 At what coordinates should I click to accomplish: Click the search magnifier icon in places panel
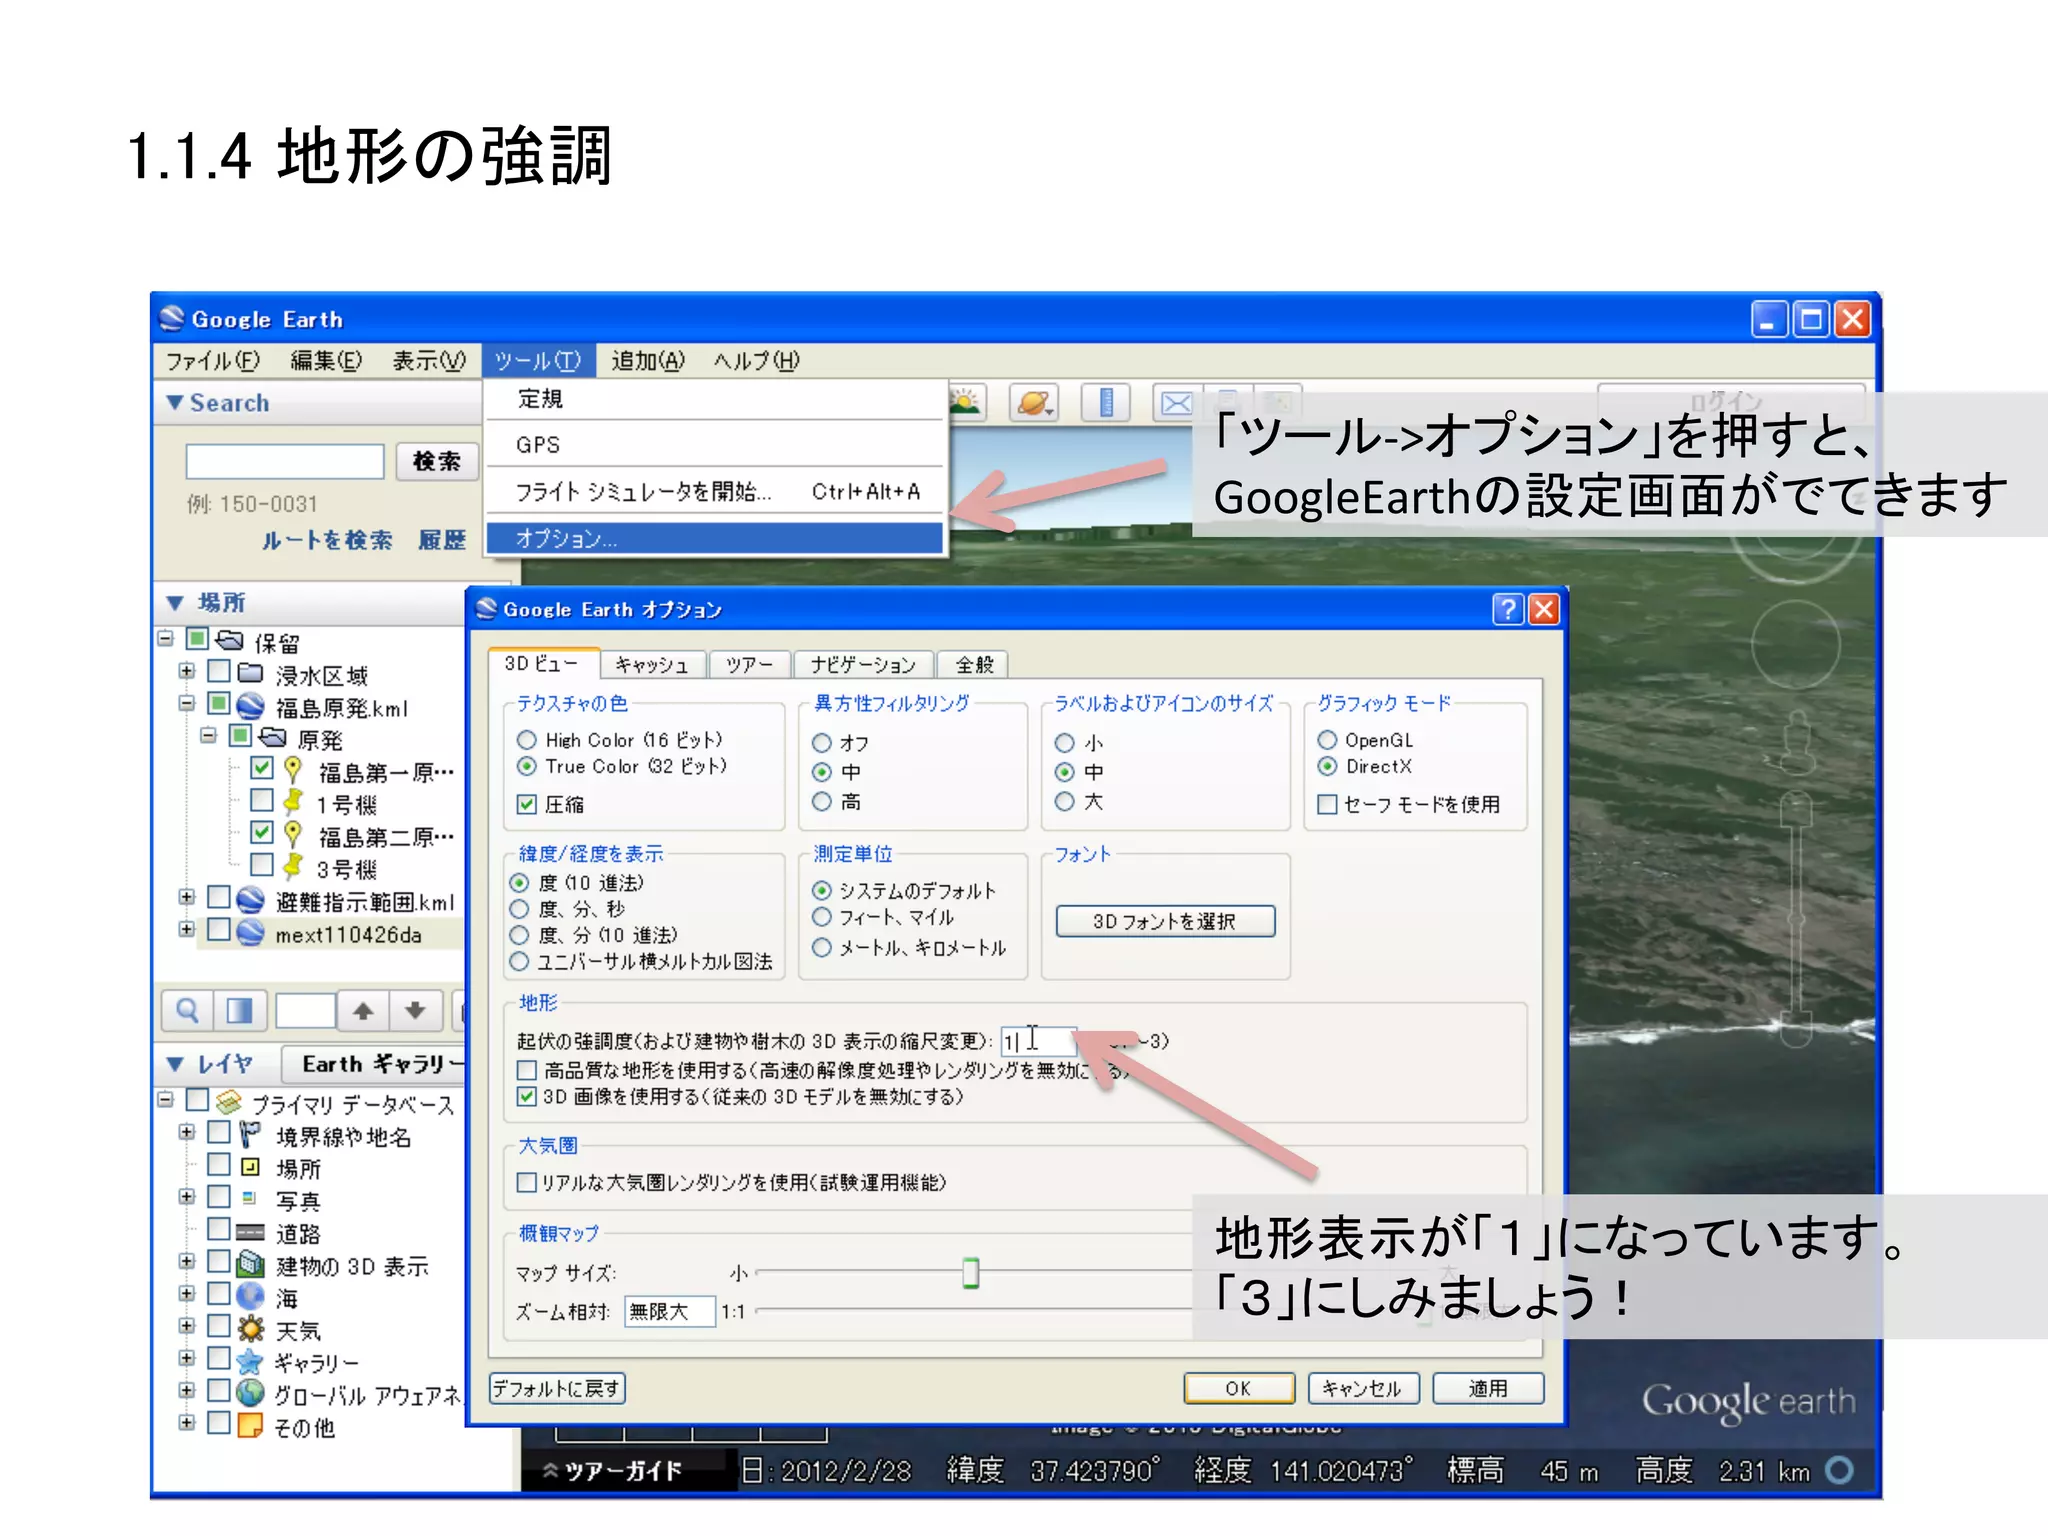[x=187, y=1010]
